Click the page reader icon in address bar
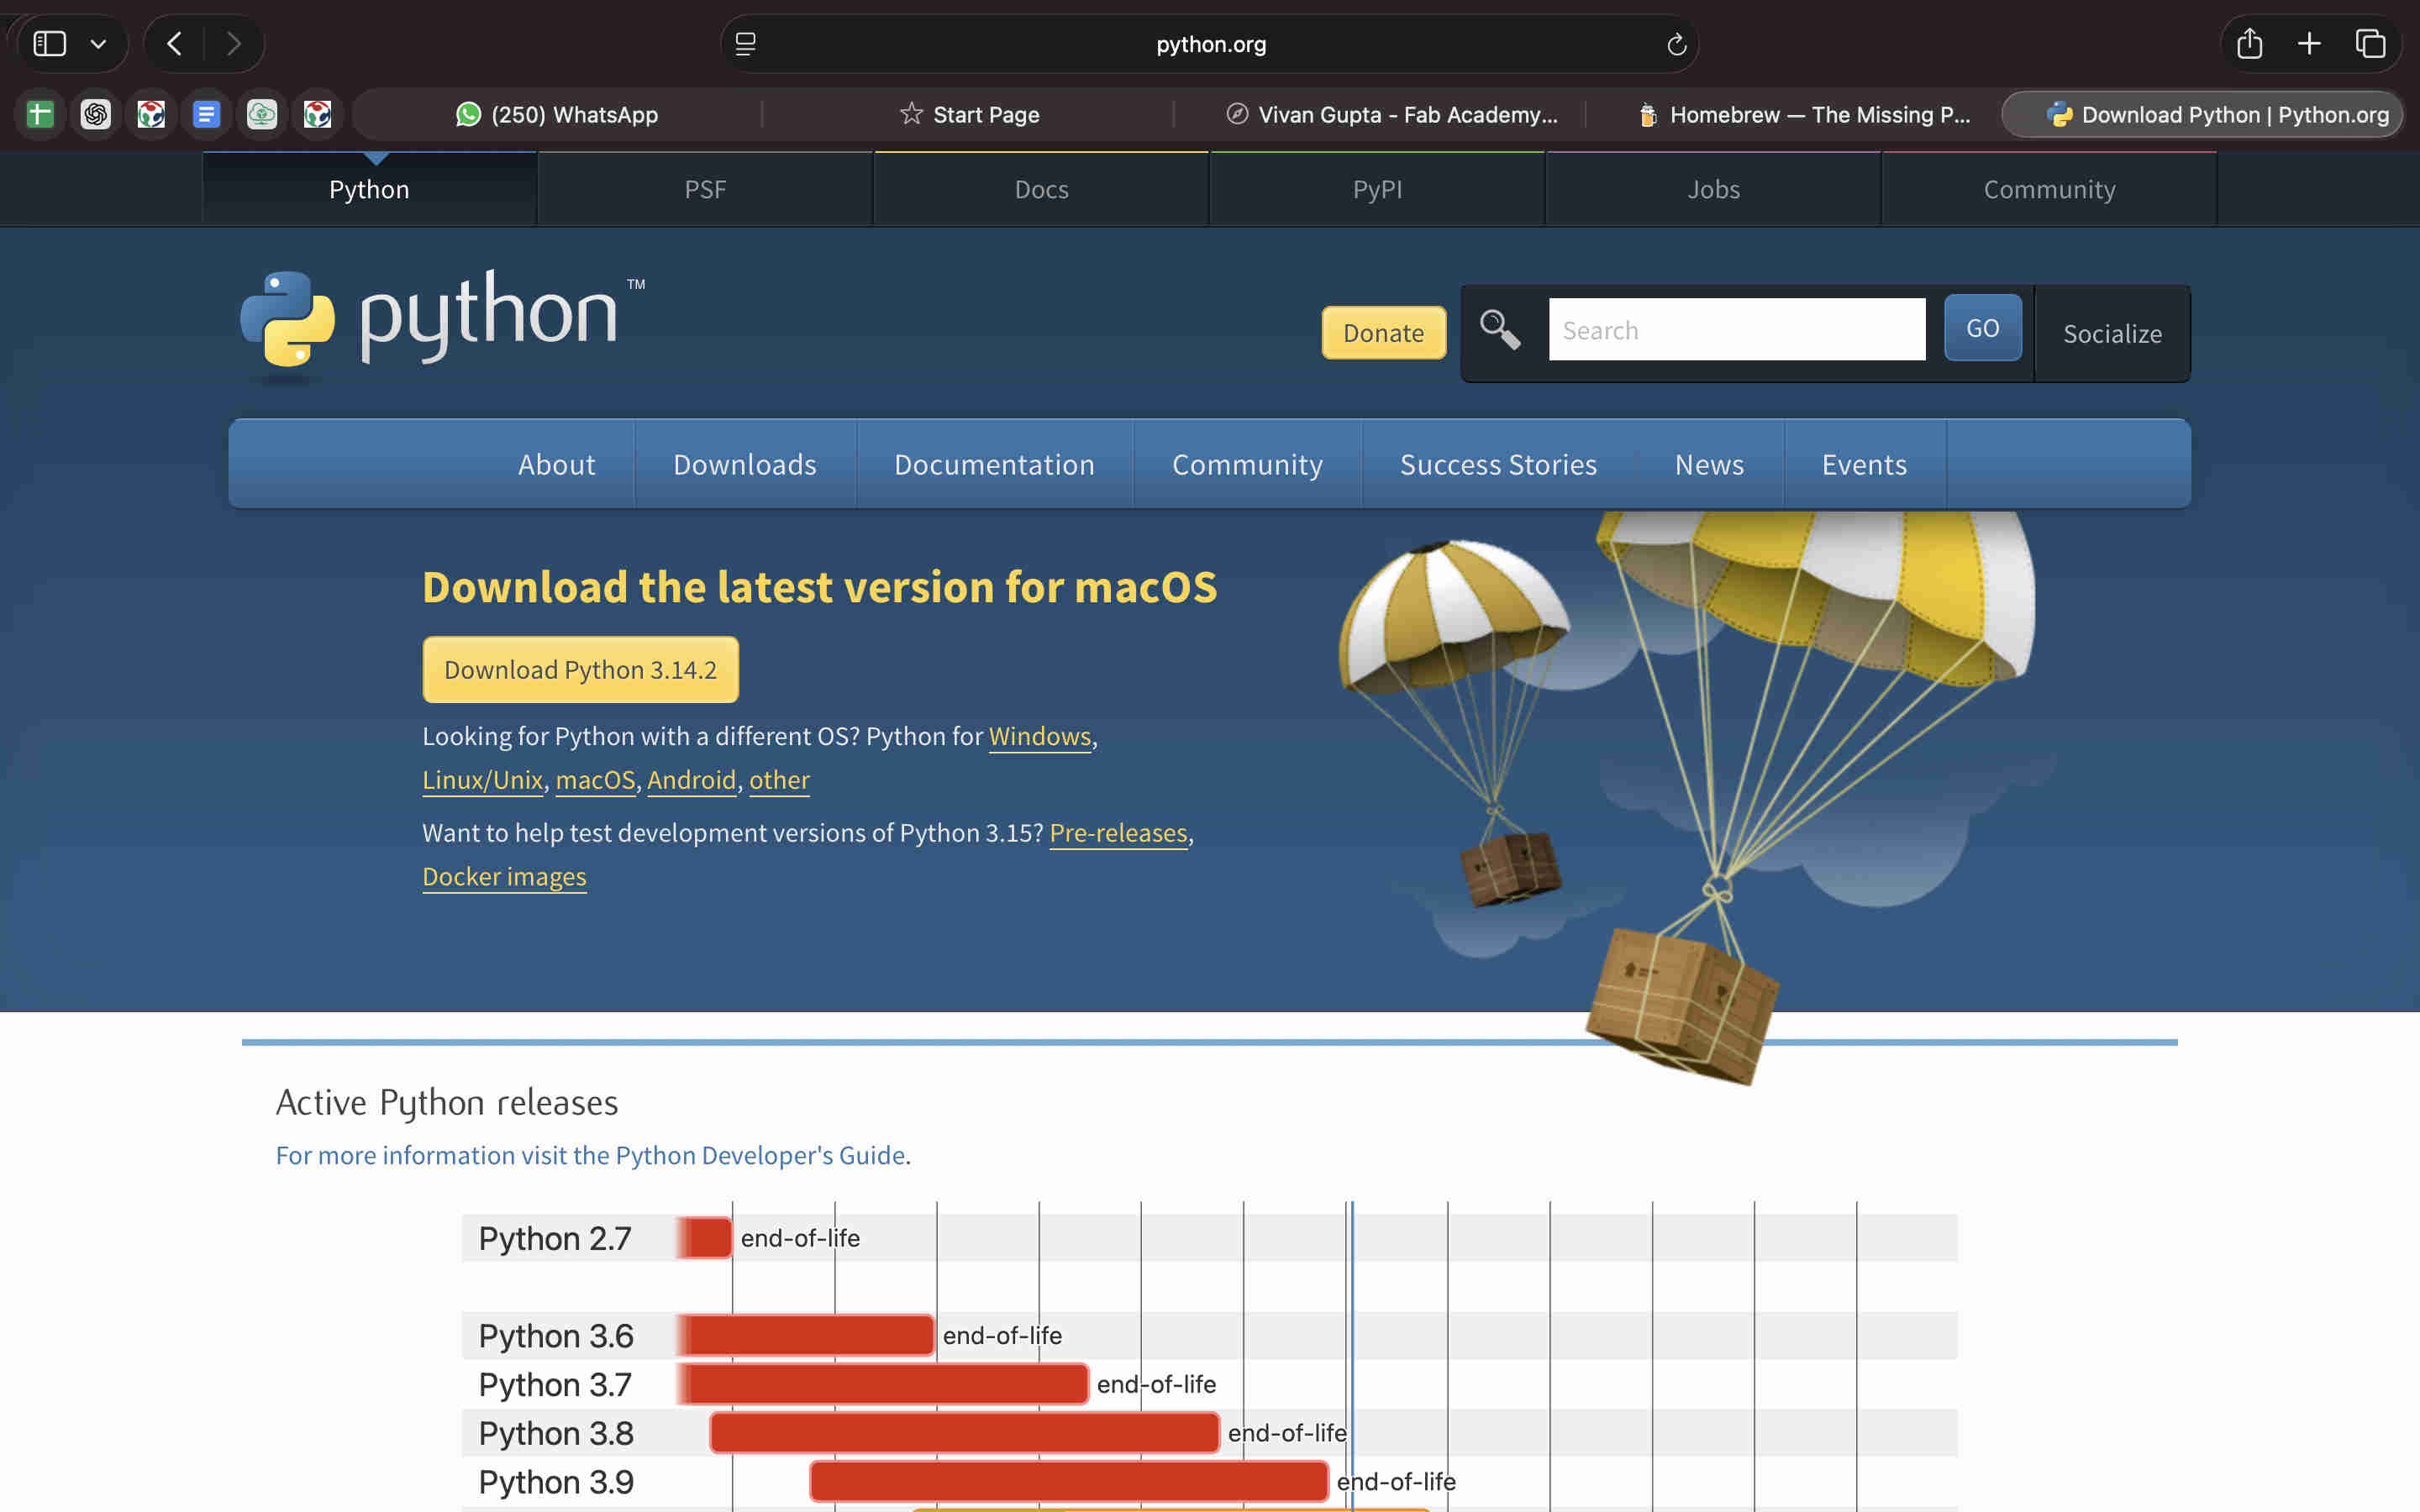Image resolution: width=2420 pixels, height=1512 pixels. (746, 44)
